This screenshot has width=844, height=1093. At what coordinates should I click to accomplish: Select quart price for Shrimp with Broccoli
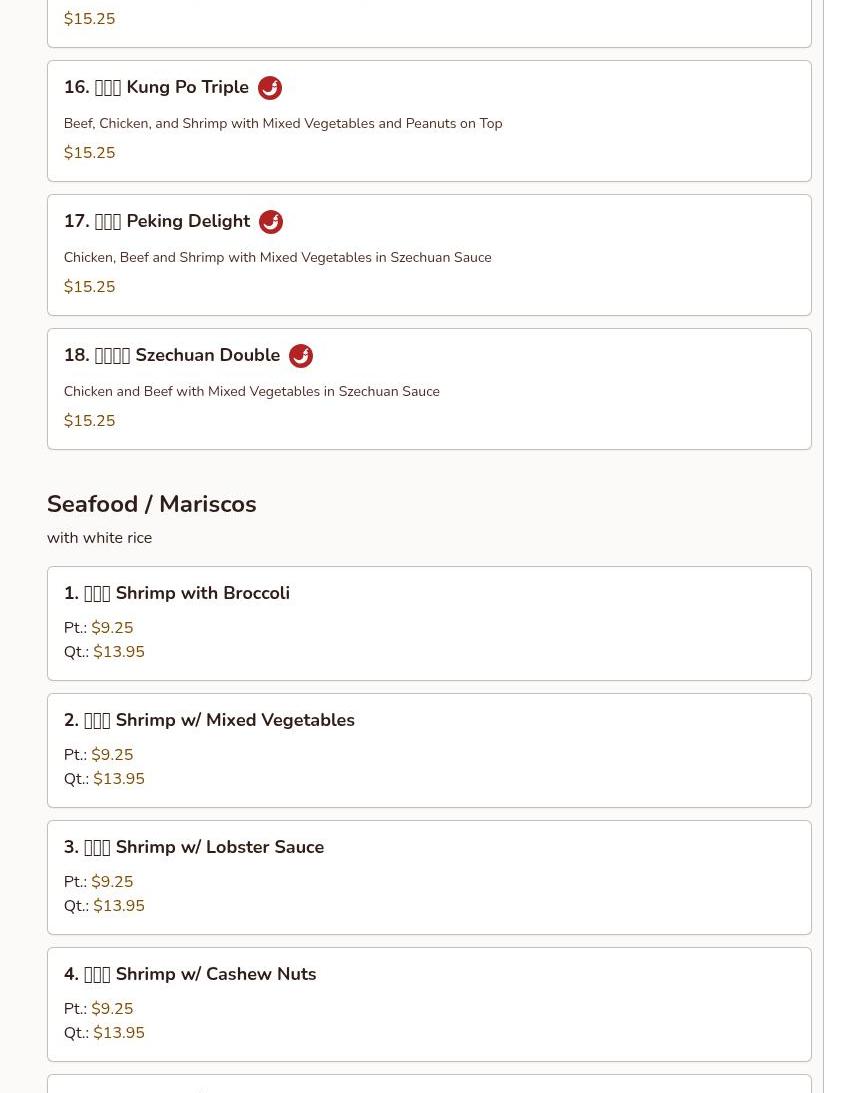(x=119, y=652)
